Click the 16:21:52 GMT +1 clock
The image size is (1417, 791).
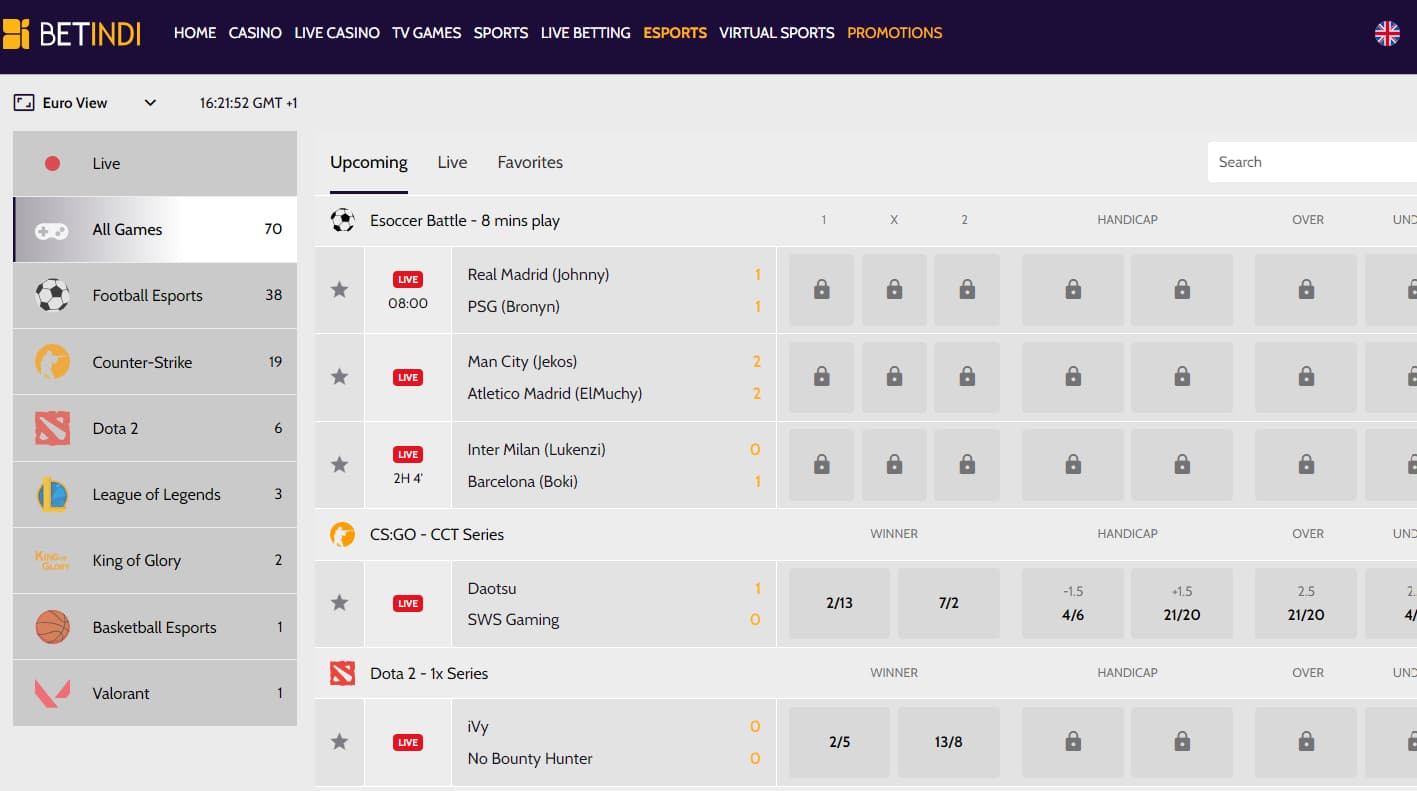tap(248, 103)
